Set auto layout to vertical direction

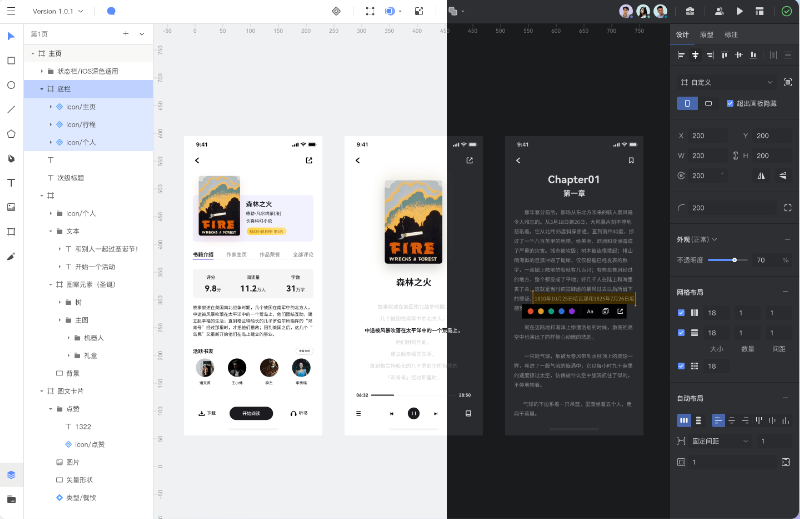tap(698, 421)
